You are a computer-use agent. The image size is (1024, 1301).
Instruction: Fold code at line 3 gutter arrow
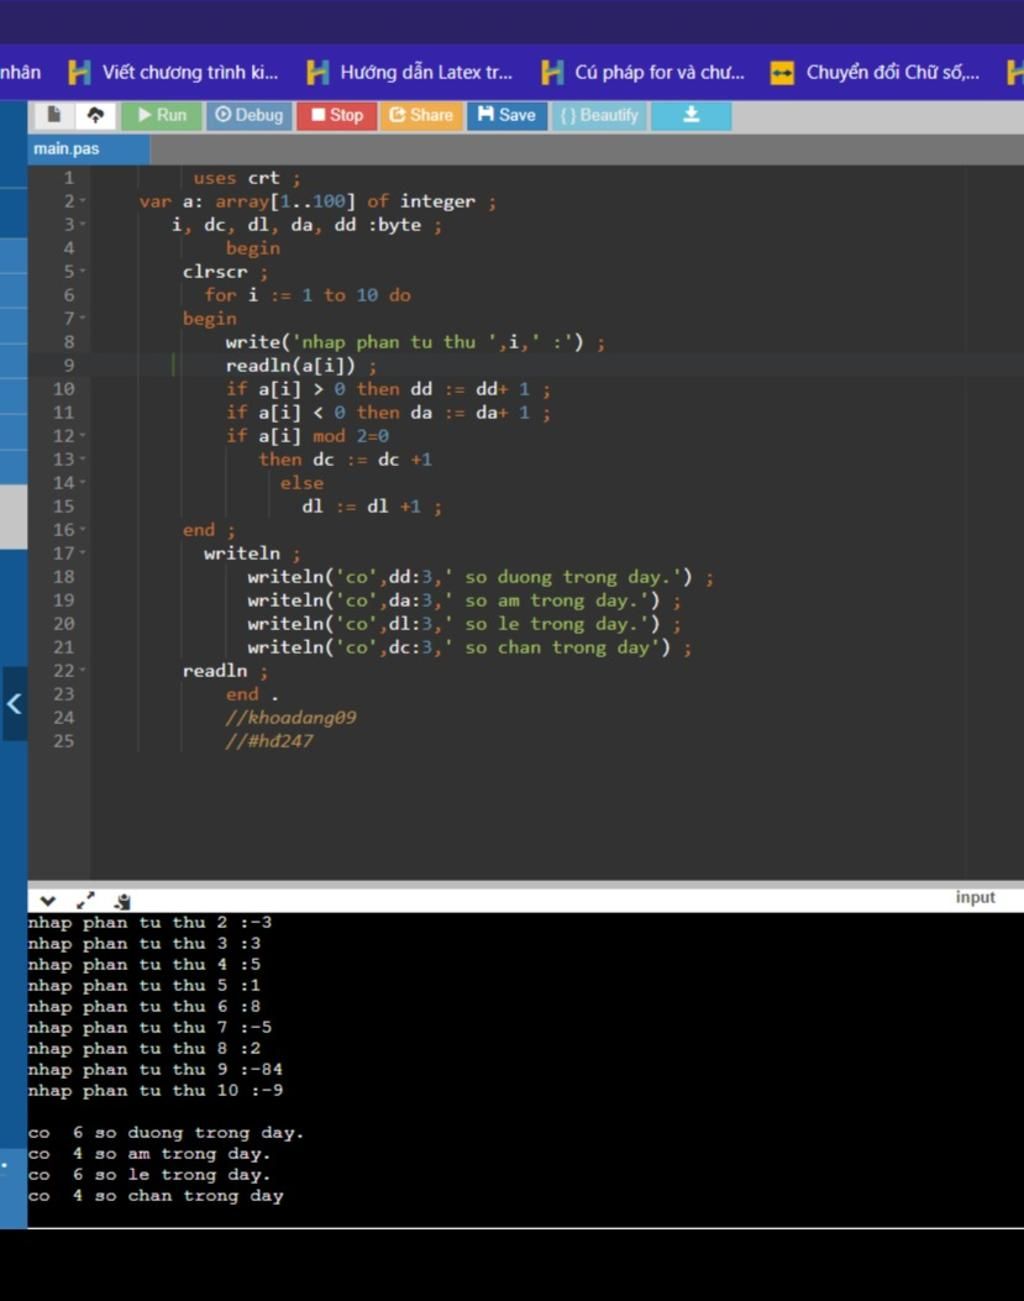tap(83, 225)
